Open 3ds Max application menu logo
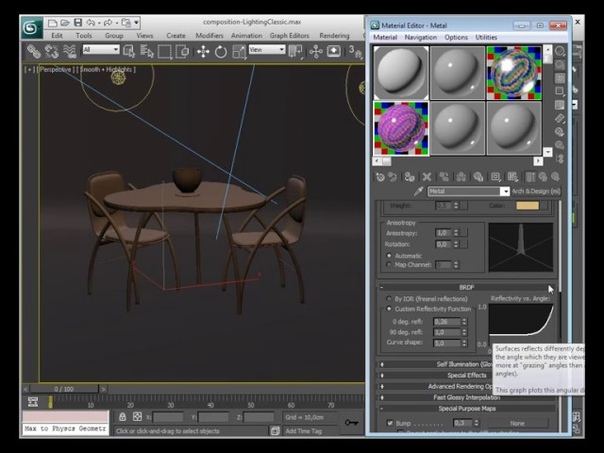The image size is (604, 453). click(x=31, y=27)
